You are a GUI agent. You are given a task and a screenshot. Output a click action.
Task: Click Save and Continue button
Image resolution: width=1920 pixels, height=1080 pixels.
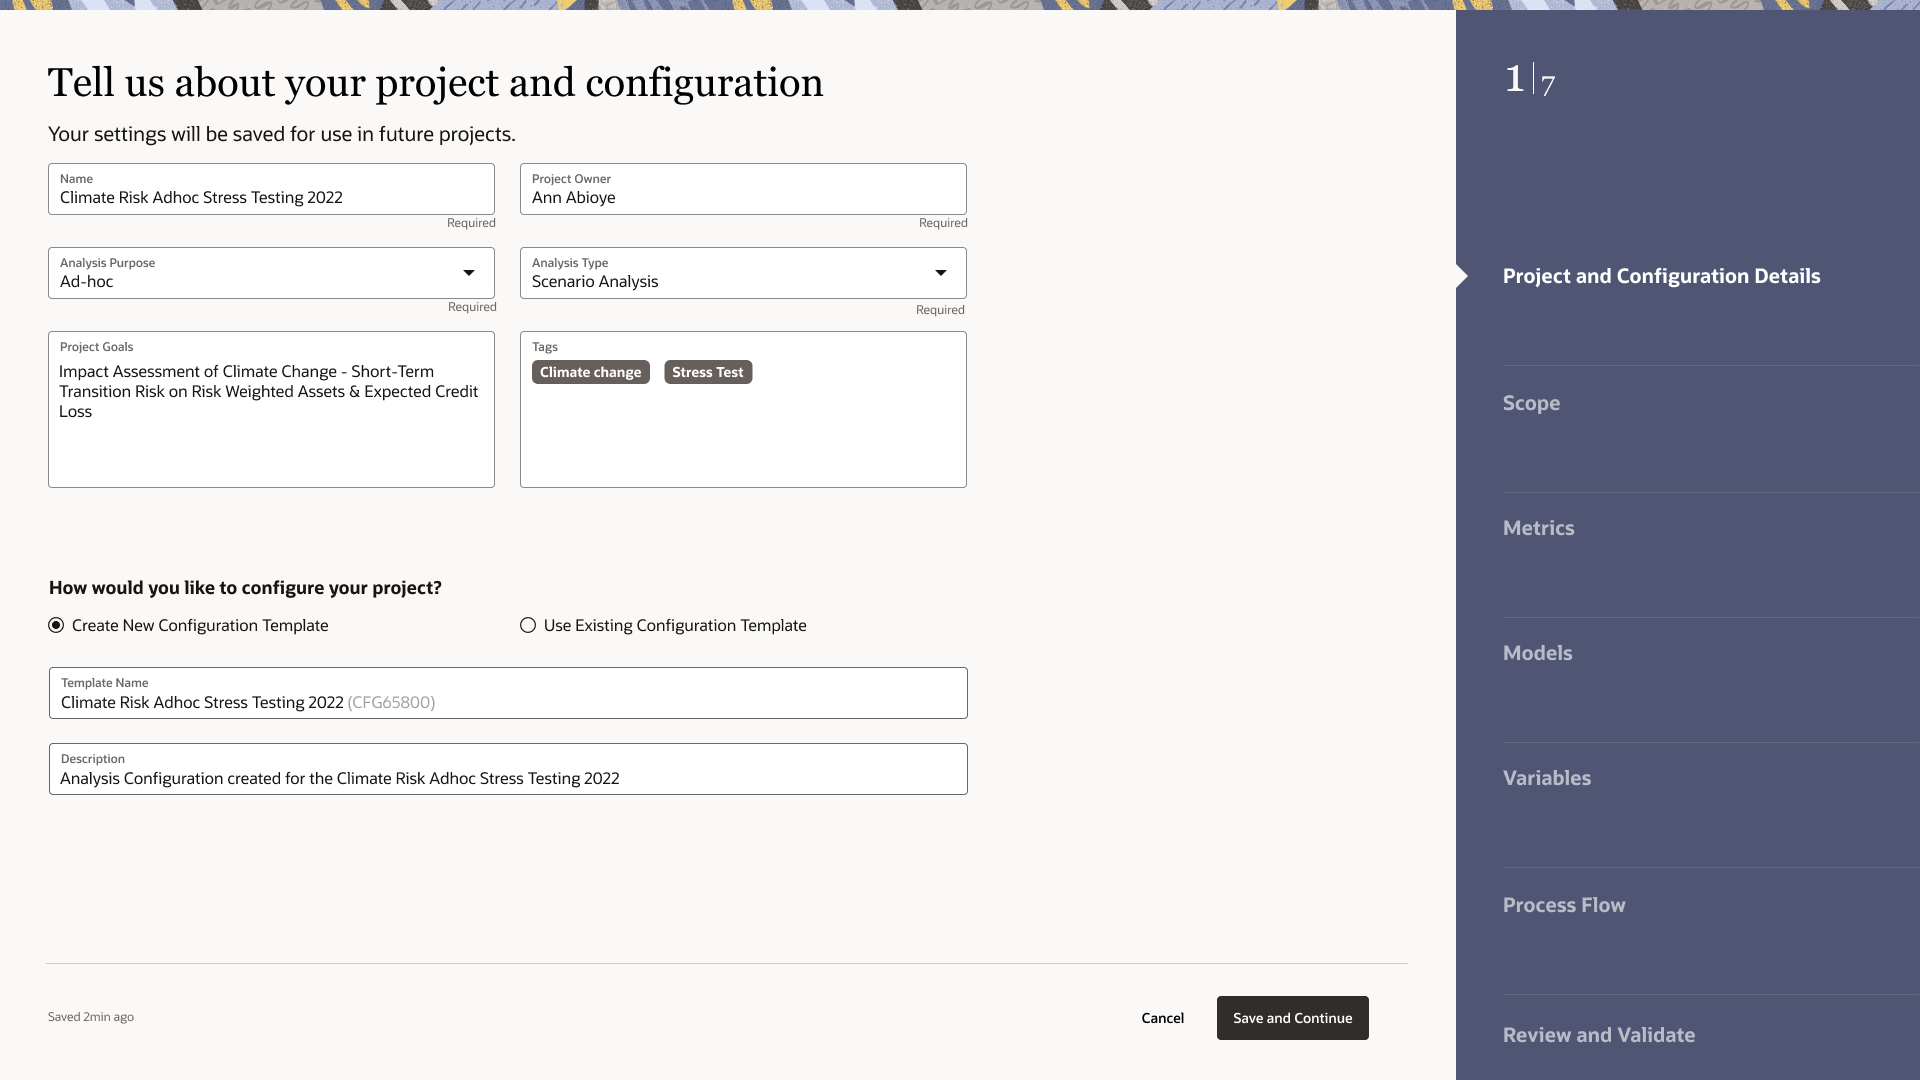pyautogui.click(x=1292, y=1018)
